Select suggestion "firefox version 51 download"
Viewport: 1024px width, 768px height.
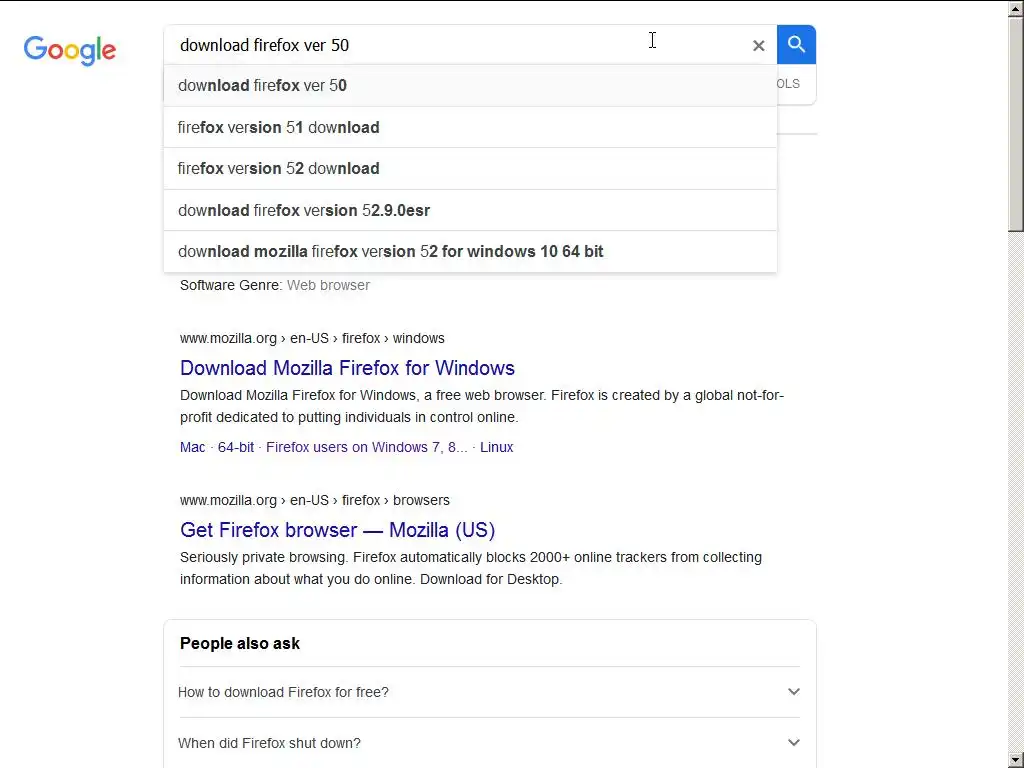[470, 127]
